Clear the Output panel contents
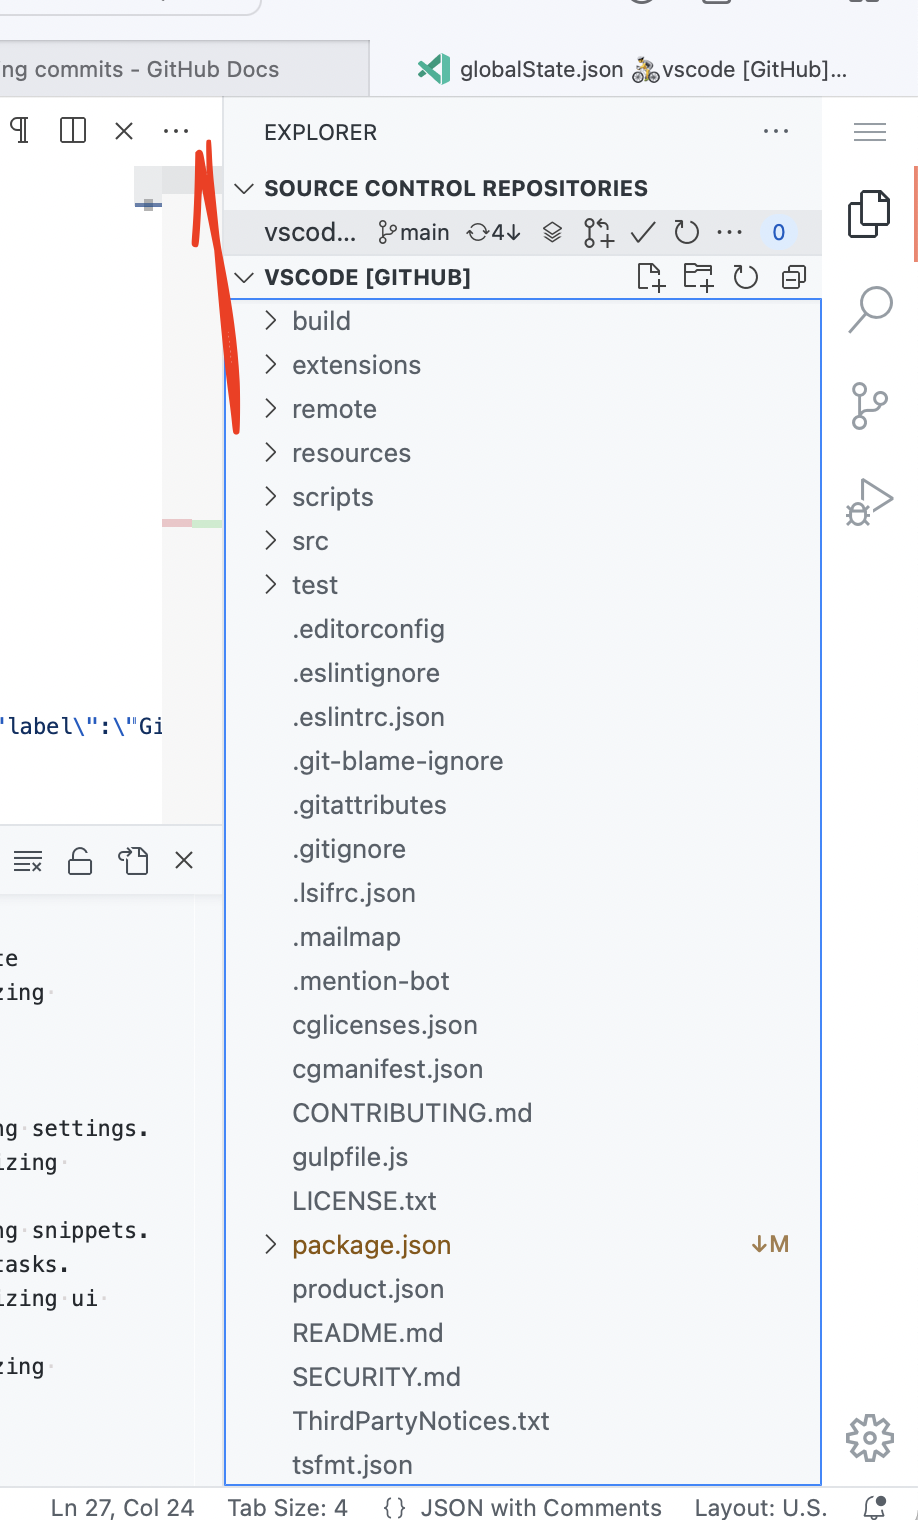Viewport: 918px width, 1520px height. (27, 860)
